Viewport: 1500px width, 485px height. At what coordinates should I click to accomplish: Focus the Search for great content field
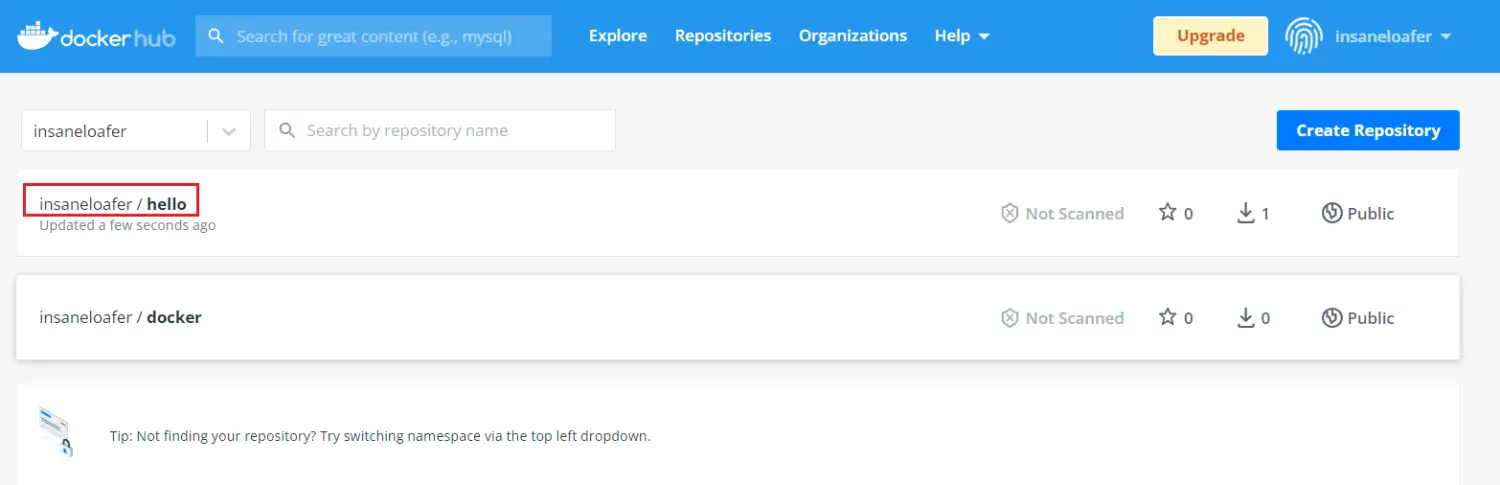tap(373, 36)
